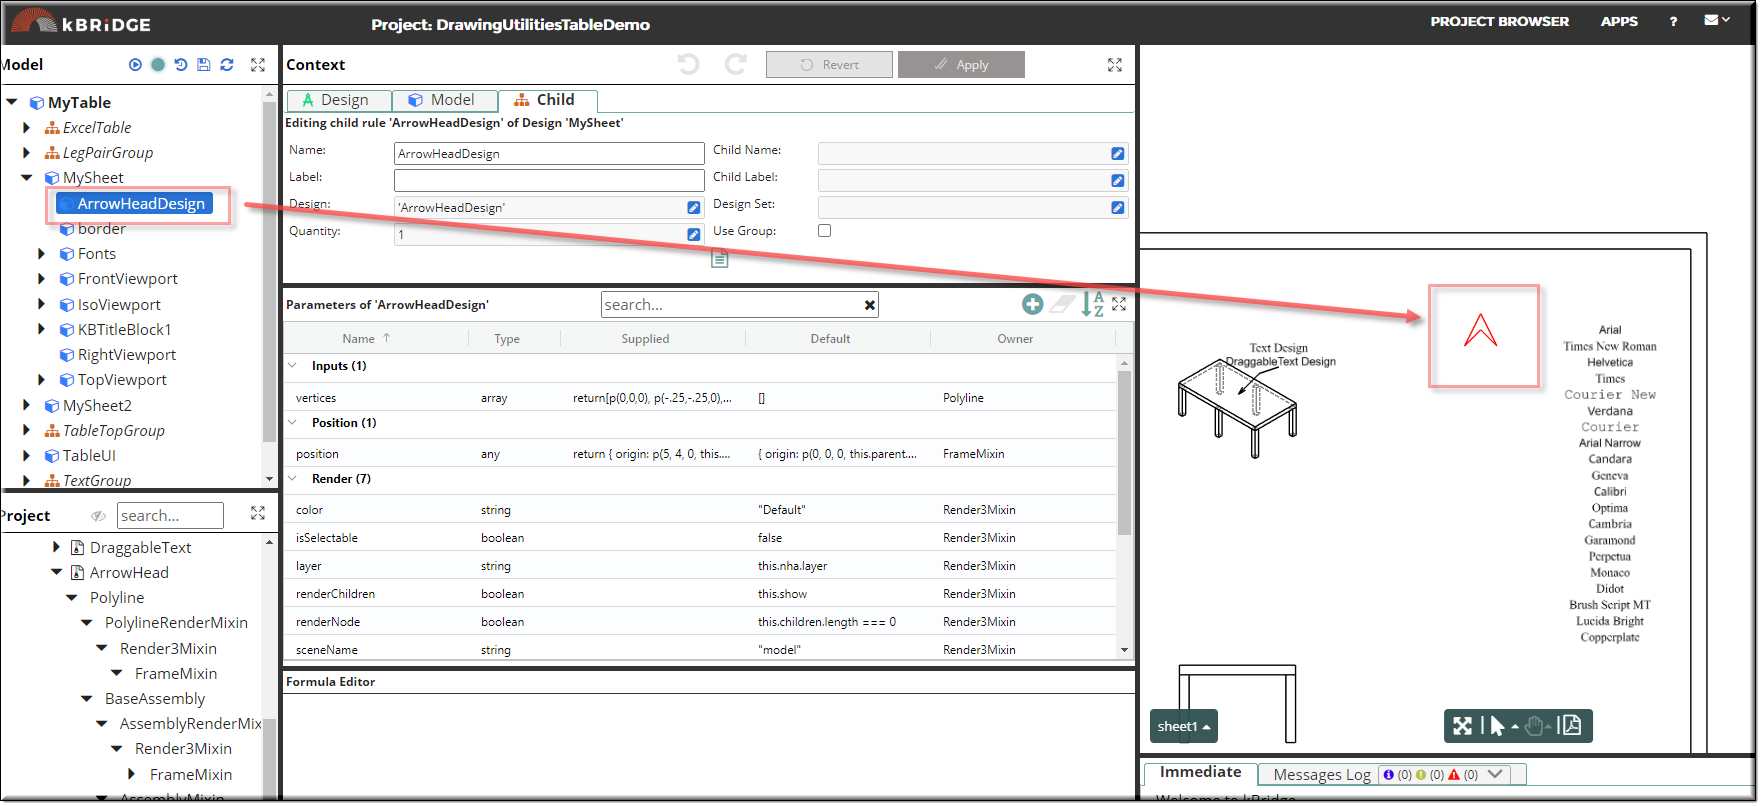Image resolution: width=1761 pixels, height=806 pixels.
Task: Switch to the Model tab
Action: 445,100
